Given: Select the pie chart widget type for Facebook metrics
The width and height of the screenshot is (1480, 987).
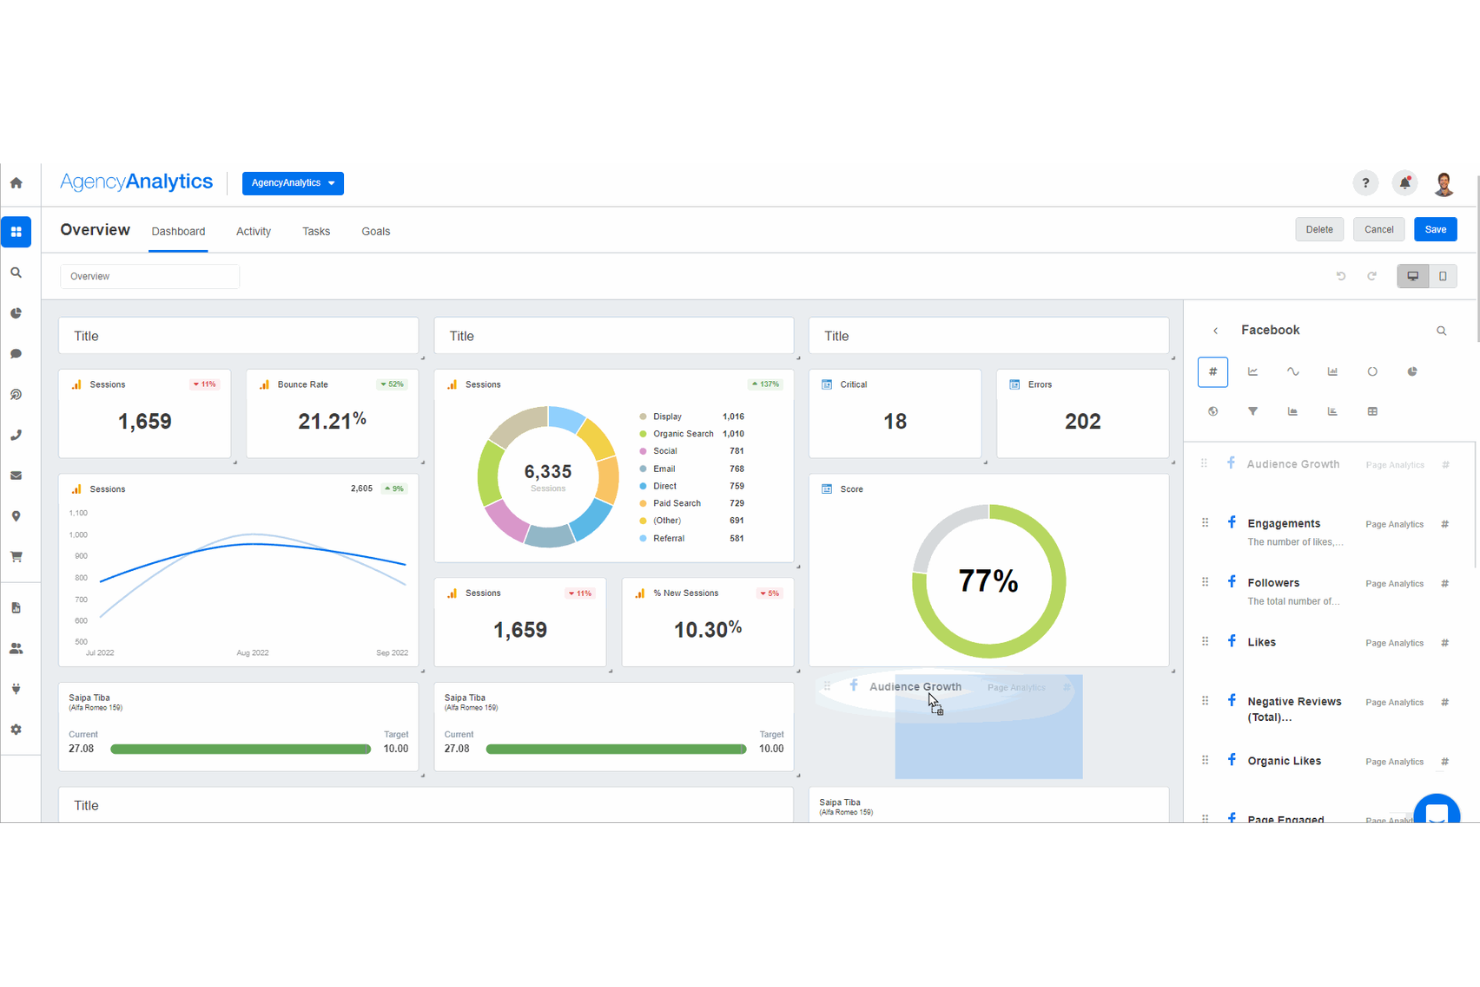Looking at the screenshot, I should pos(1412,371).
